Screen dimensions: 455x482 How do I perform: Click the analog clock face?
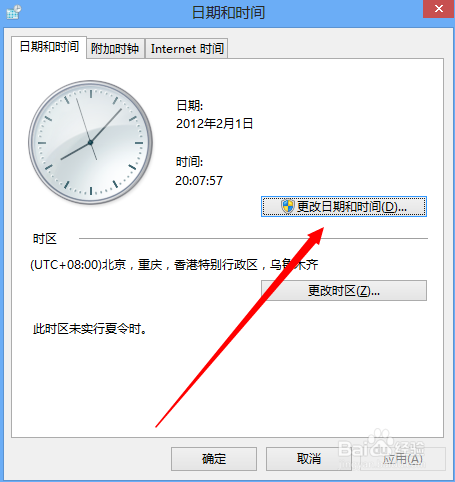point(90,142)
